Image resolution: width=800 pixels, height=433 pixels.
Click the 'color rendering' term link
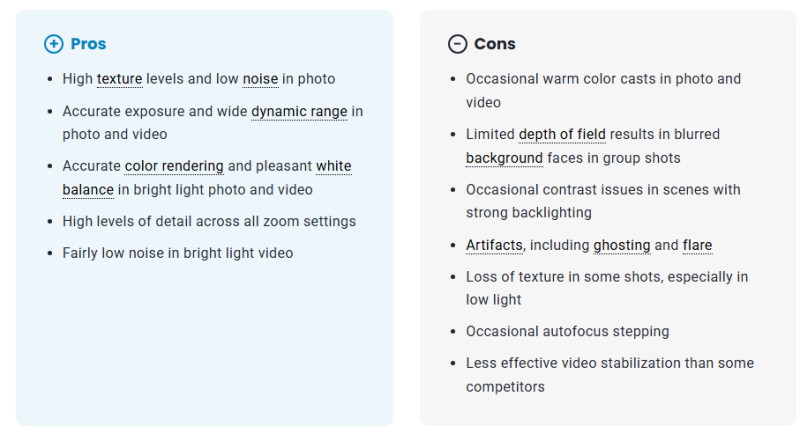(x=174, y=166)
